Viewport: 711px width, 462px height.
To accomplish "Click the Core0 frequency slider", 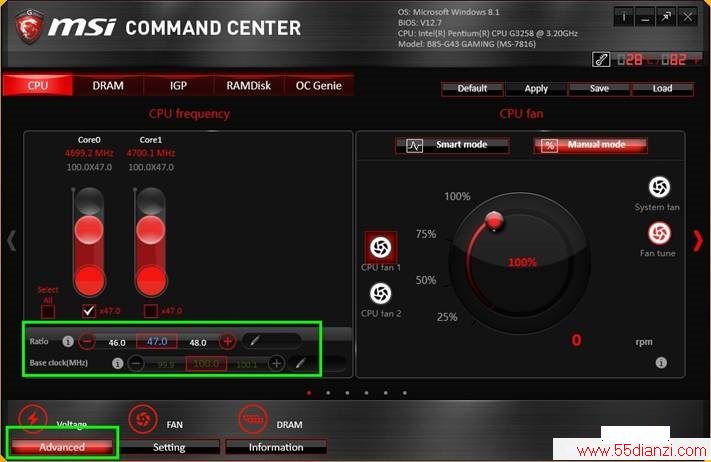I will pos(89,243).
